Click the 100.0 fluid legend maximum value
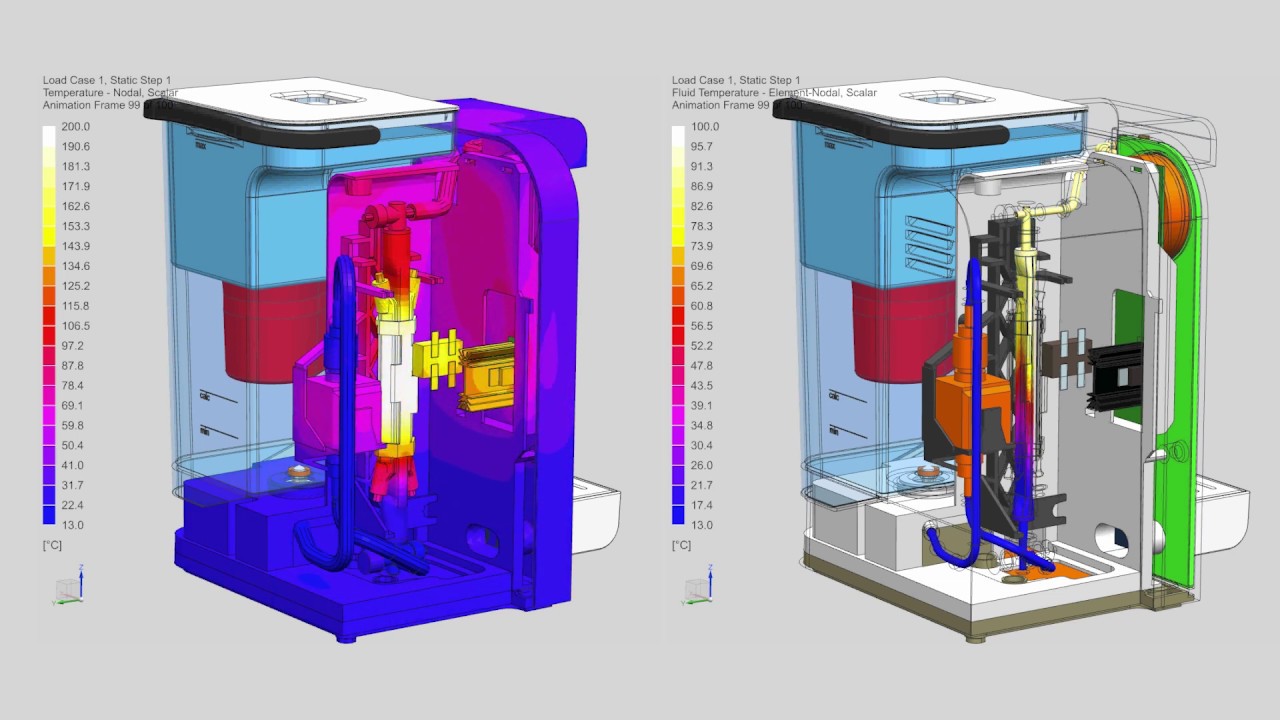 [x=705, y=127]
